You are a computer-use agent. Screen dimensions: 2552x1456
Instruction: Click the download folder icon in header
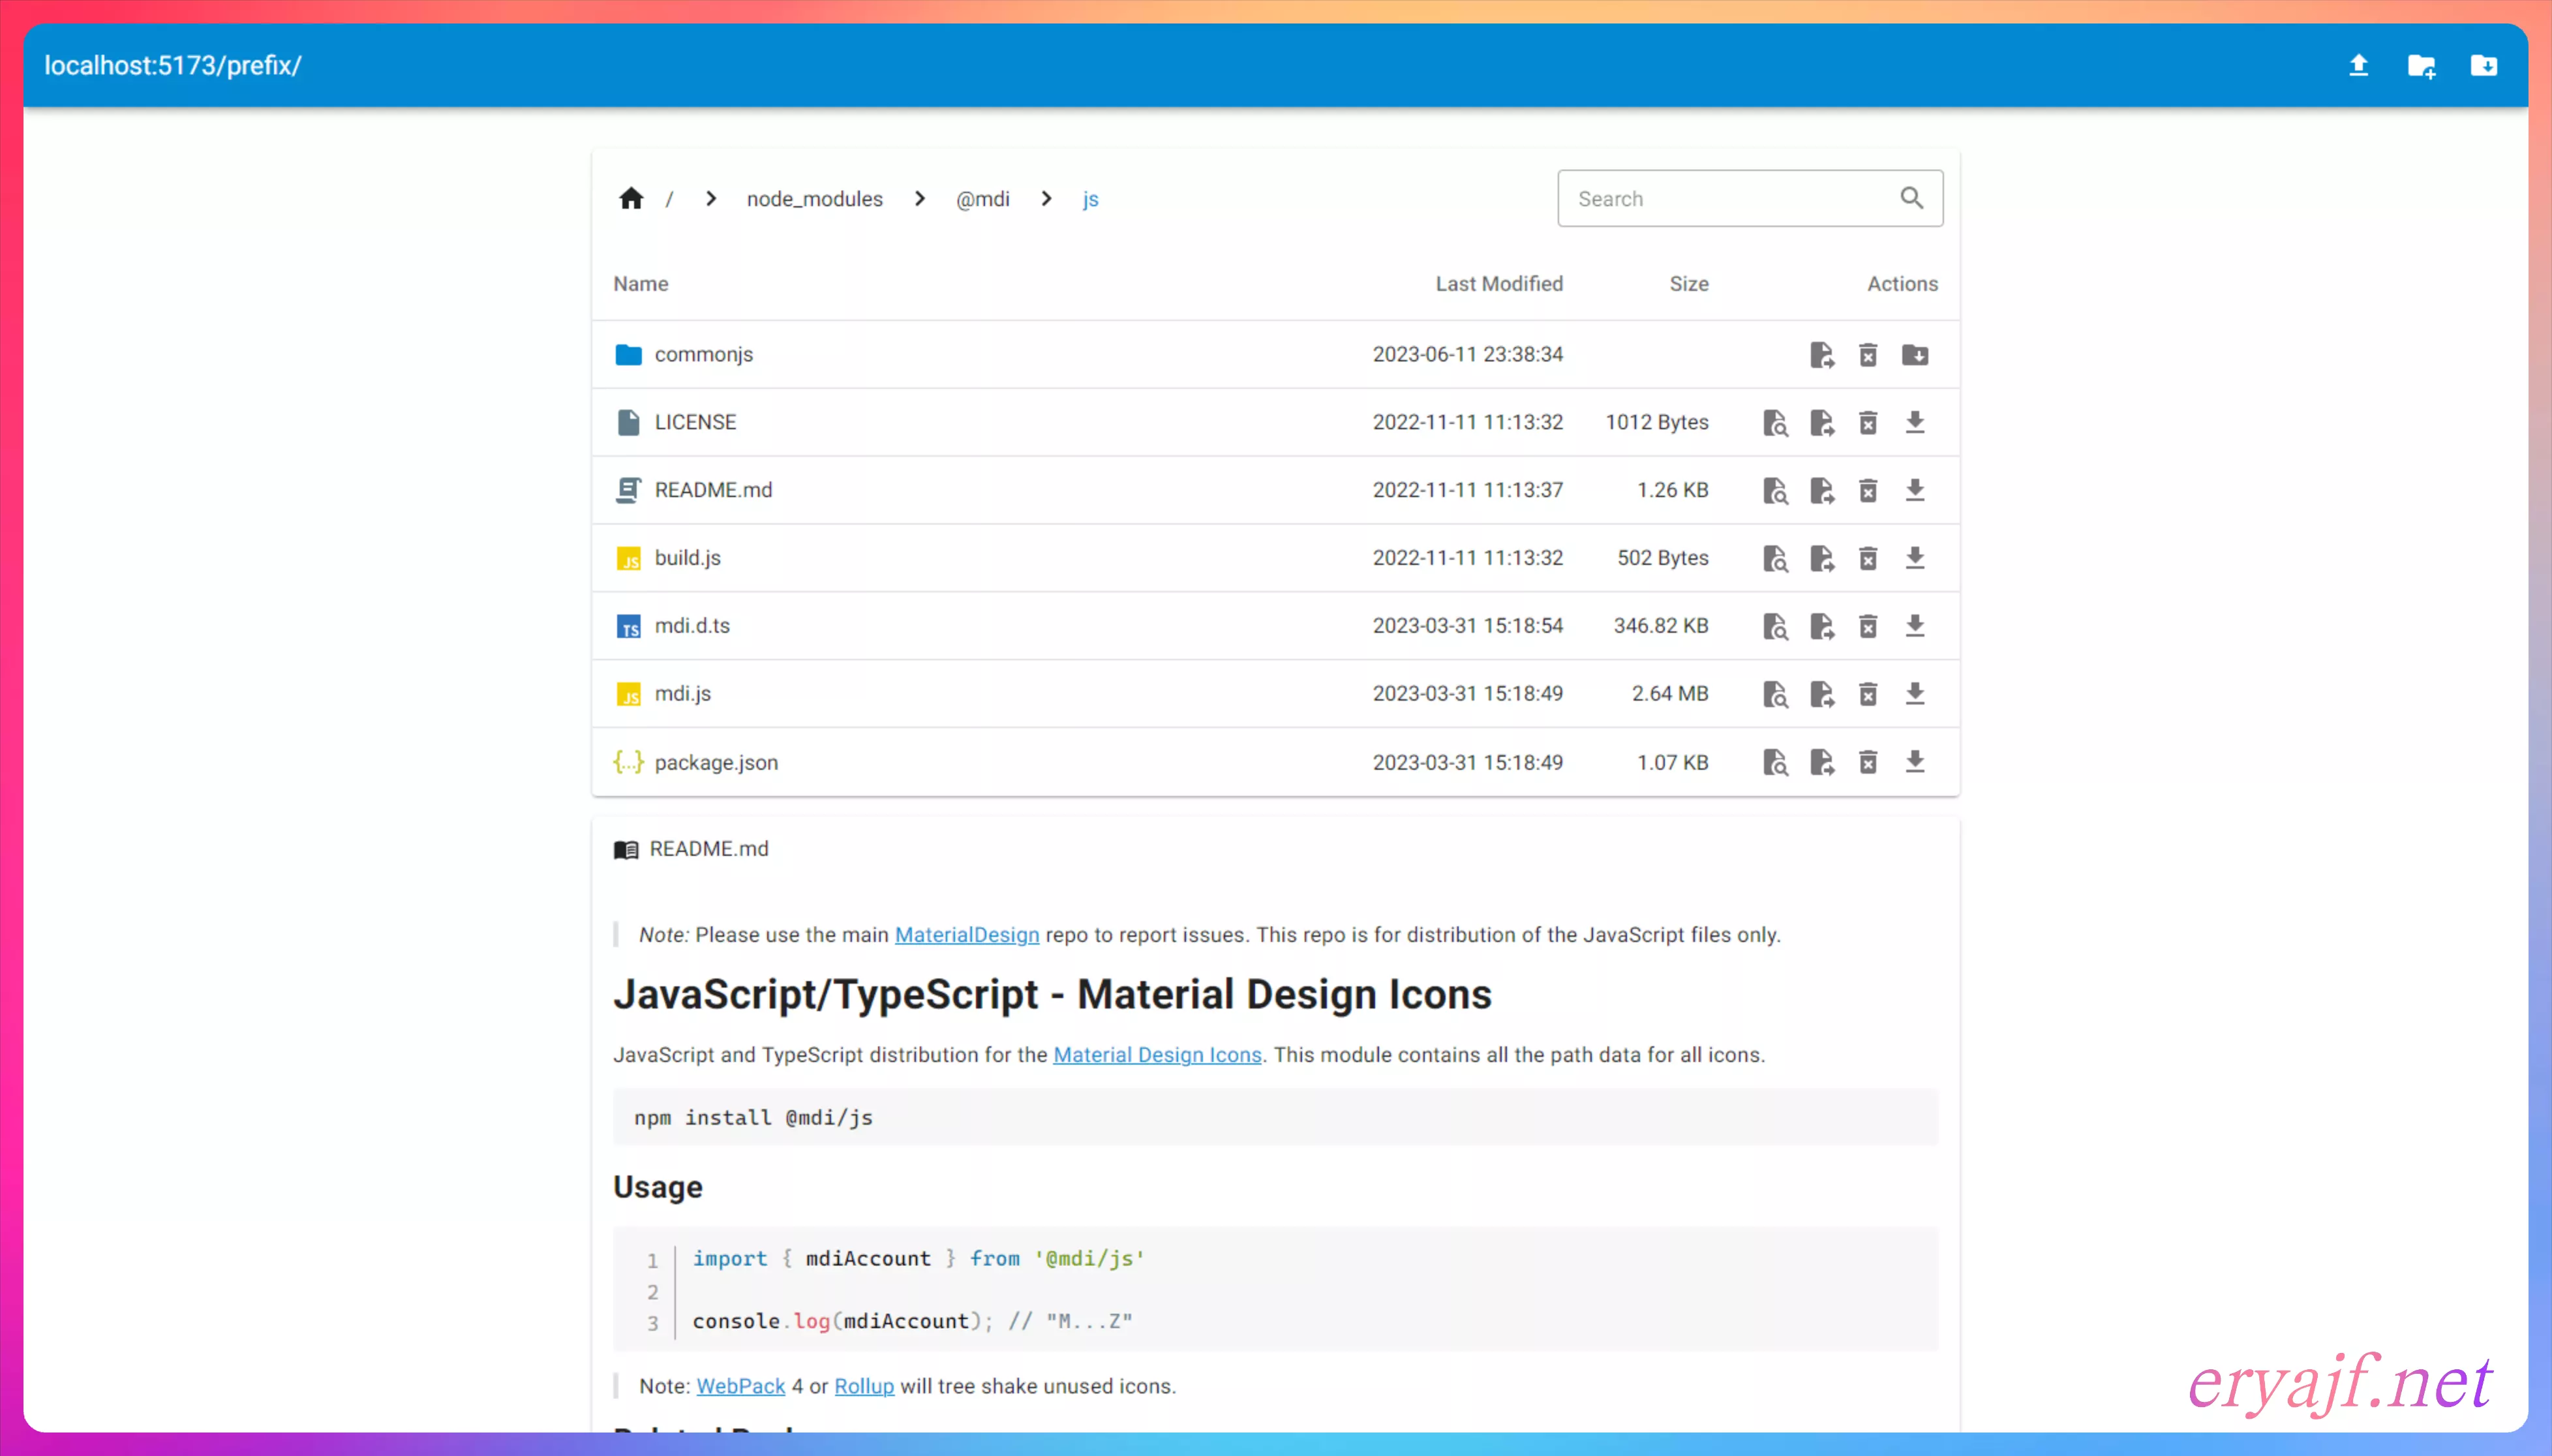pyautogui.click(x=2483, y=66)
